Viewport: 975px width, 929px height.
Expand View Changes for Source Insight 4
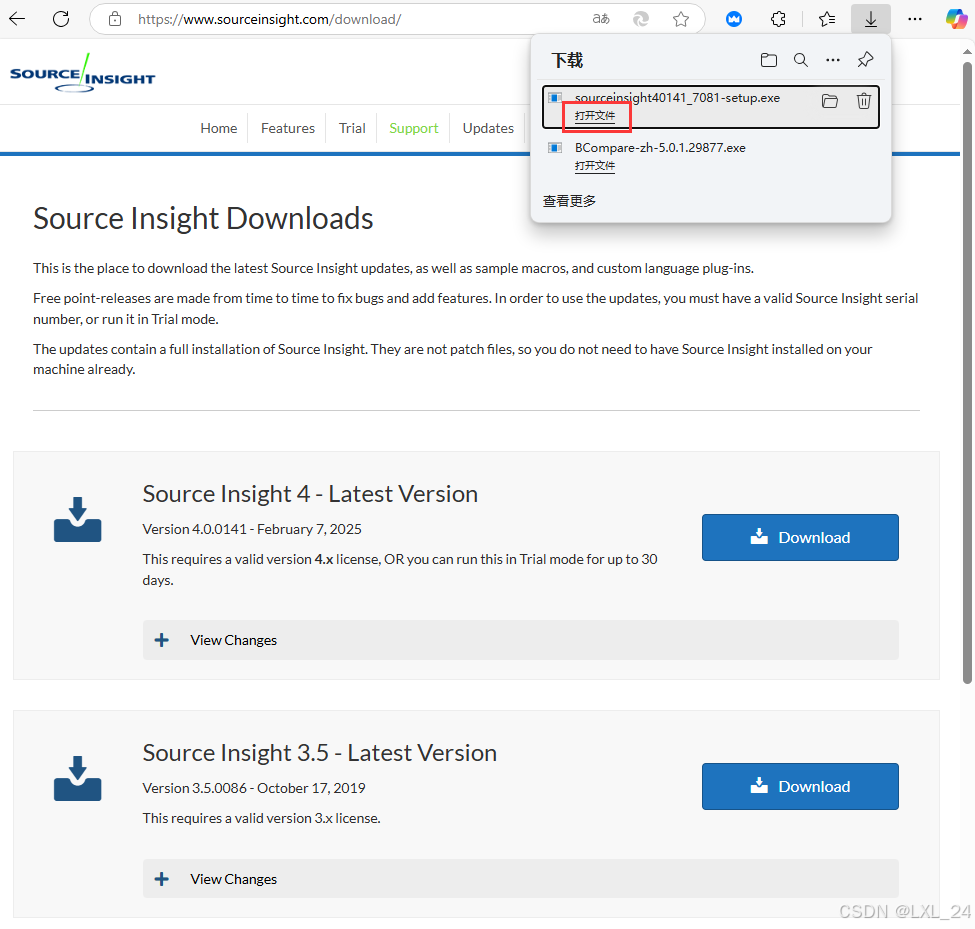click(x=520, y=640)
